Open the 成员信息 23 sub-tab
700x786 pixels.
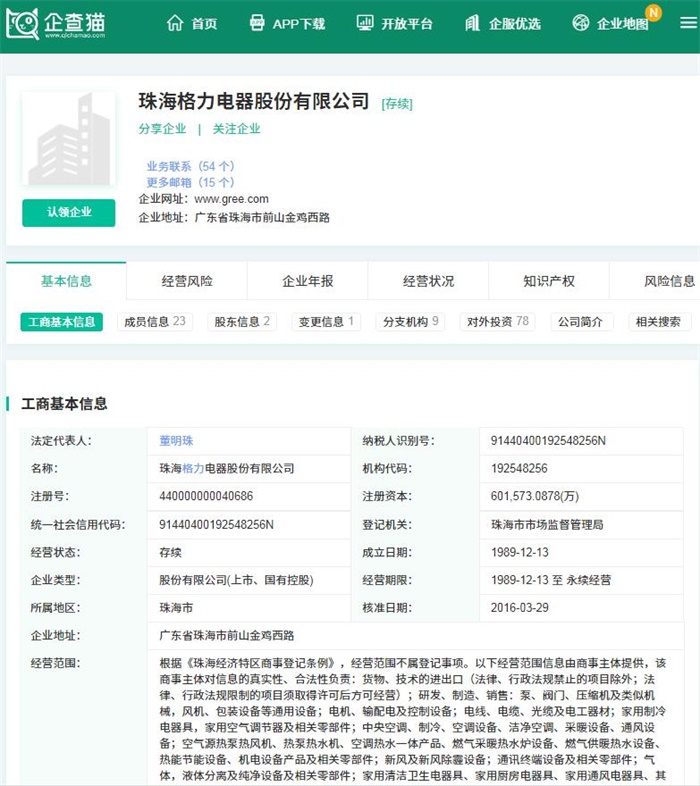pyautogui.click(x=155, y=322)
